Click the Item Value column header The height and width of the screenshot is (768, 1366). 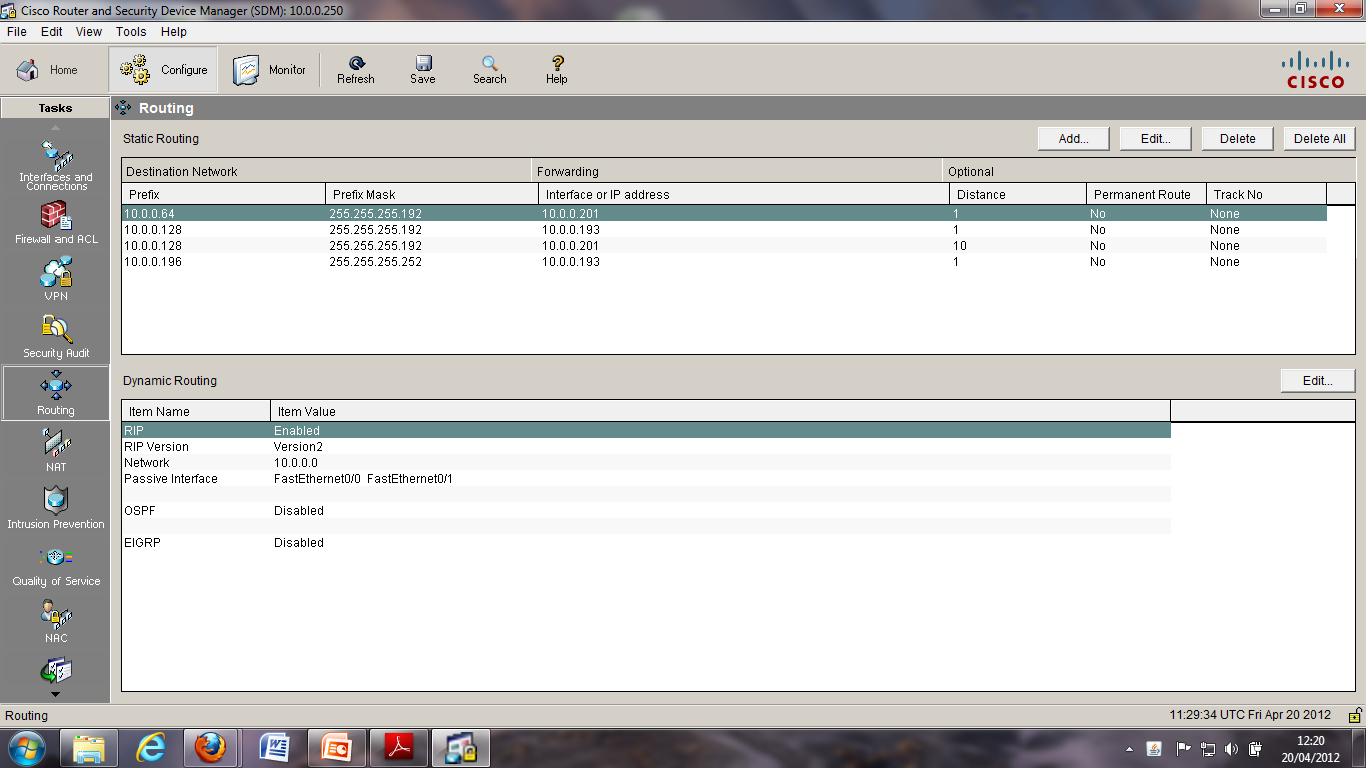(720, 411)
